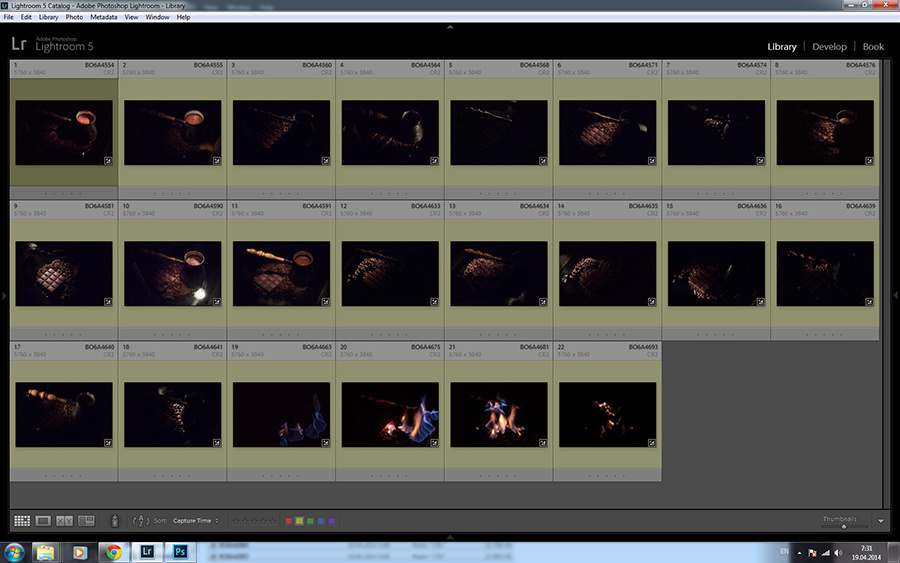Open Survey view in the toolbar
Image resolution: width=900 pixels, height=563 pixels.
(x=86, y=521)
